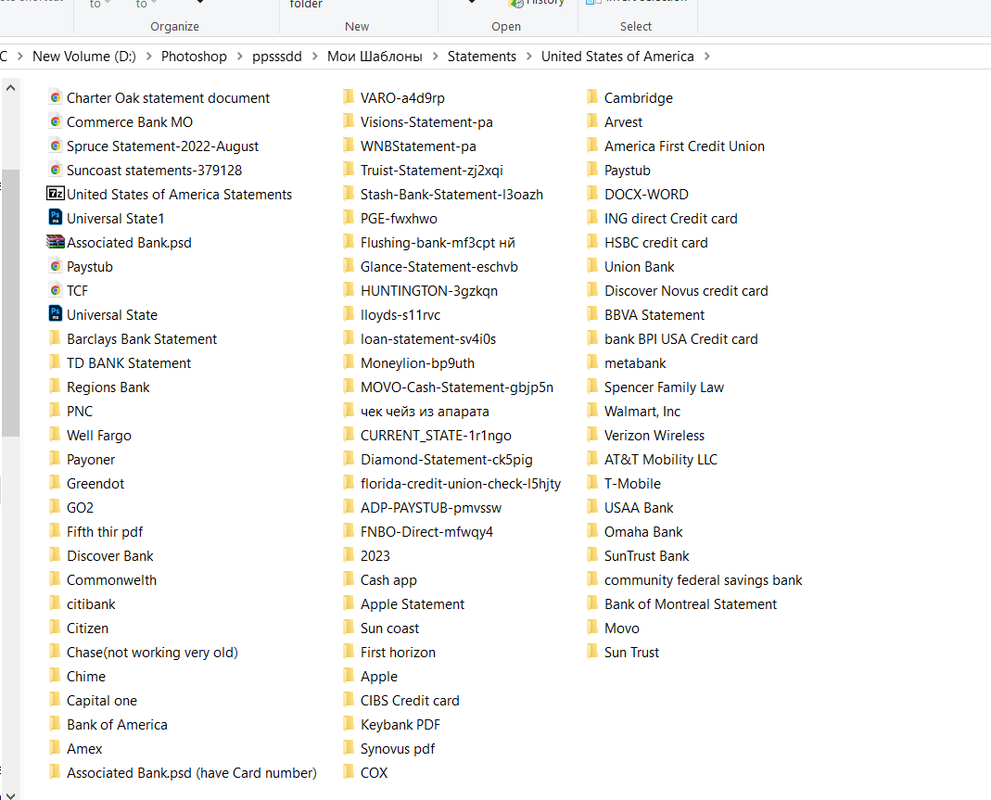
Task: Navigate to Statements breadcrumb
Action: (x=482, y=56)
